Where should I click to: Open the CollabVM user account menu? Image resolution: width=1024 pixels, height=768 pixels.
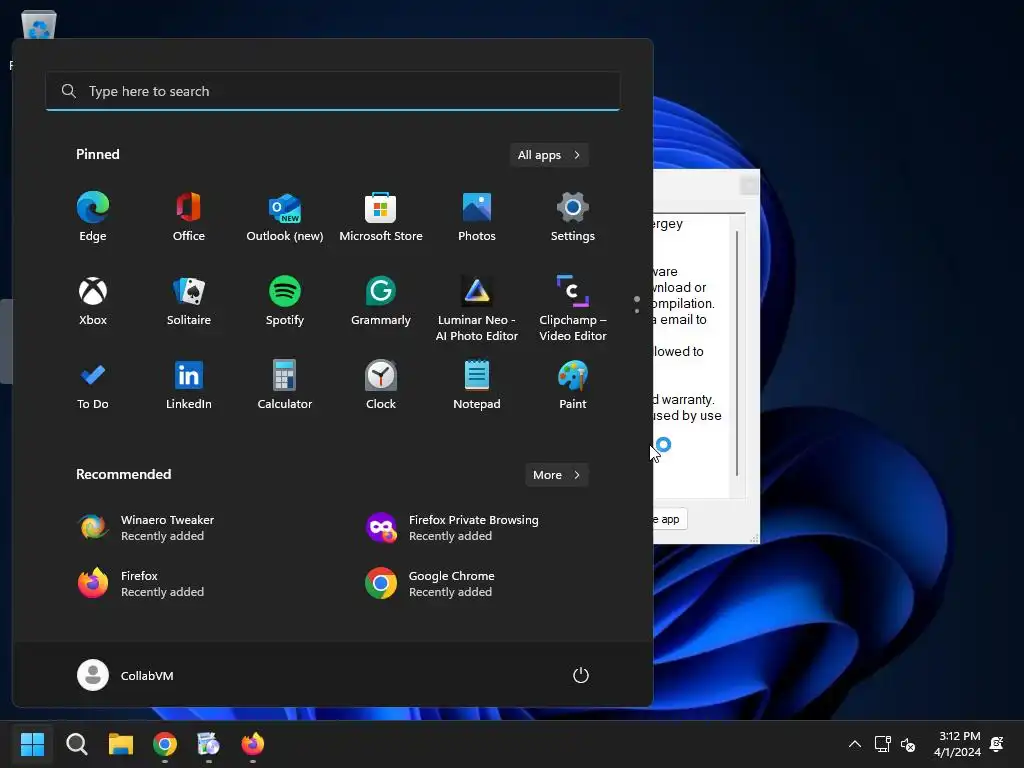tap(125, 675)
